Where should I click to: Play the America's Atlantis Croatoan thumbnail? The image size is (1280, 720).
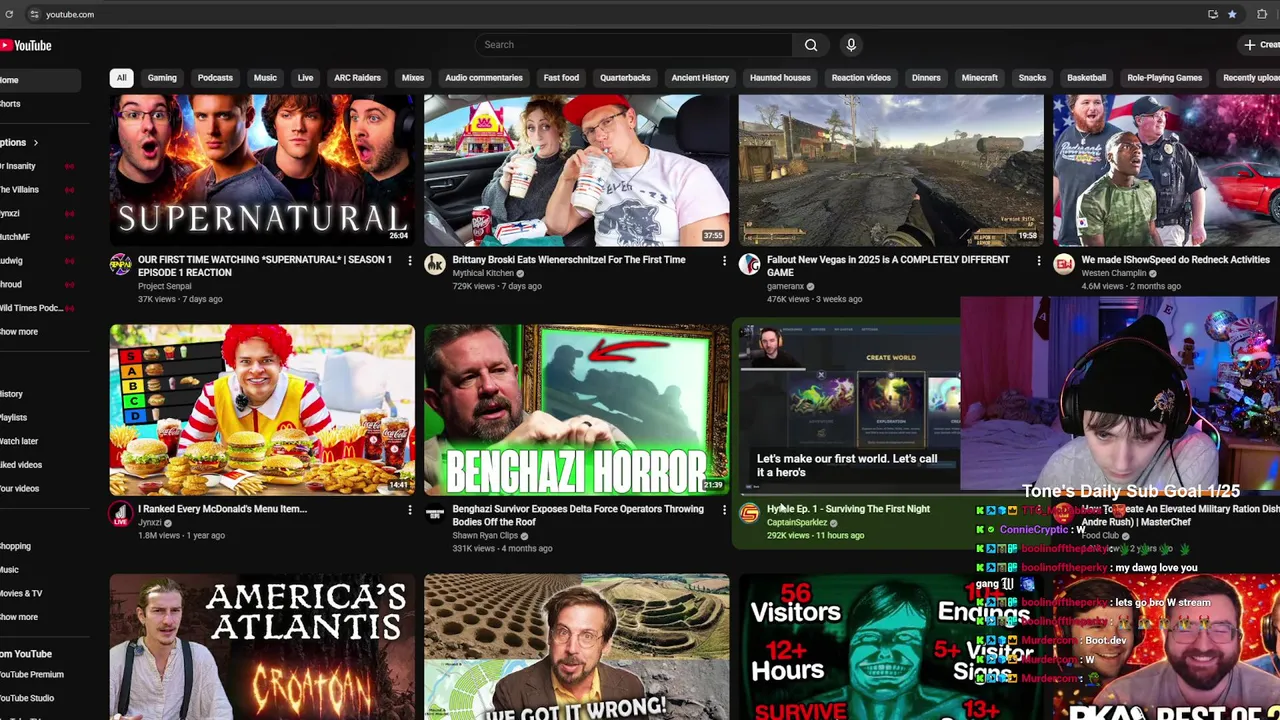tap(262, 647)
